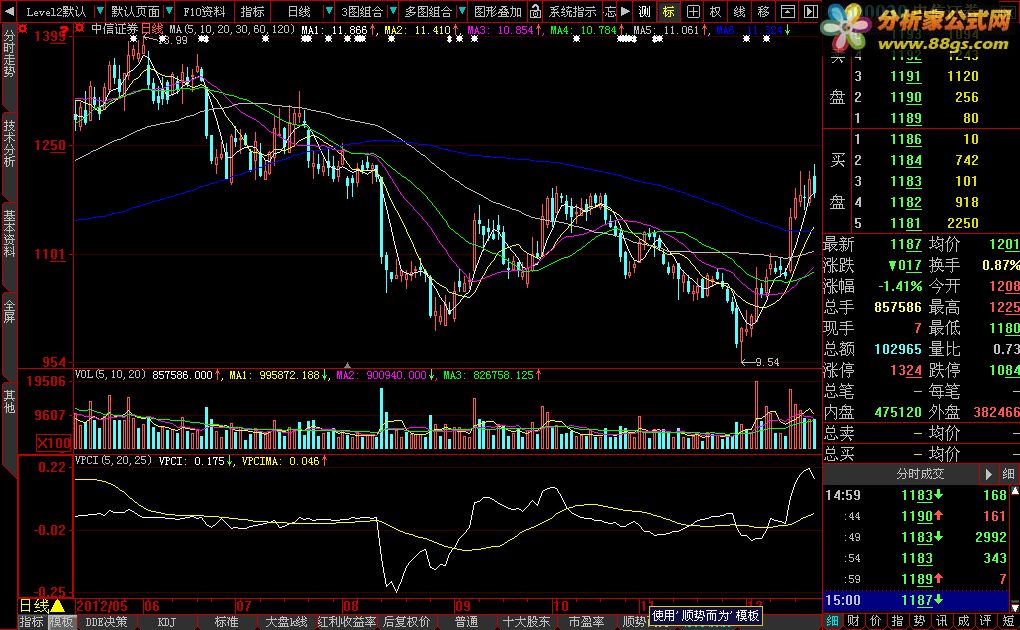This screenshot has width=1020, height=630.
Task: Click the side panel collapse icon
Action: 811,11
